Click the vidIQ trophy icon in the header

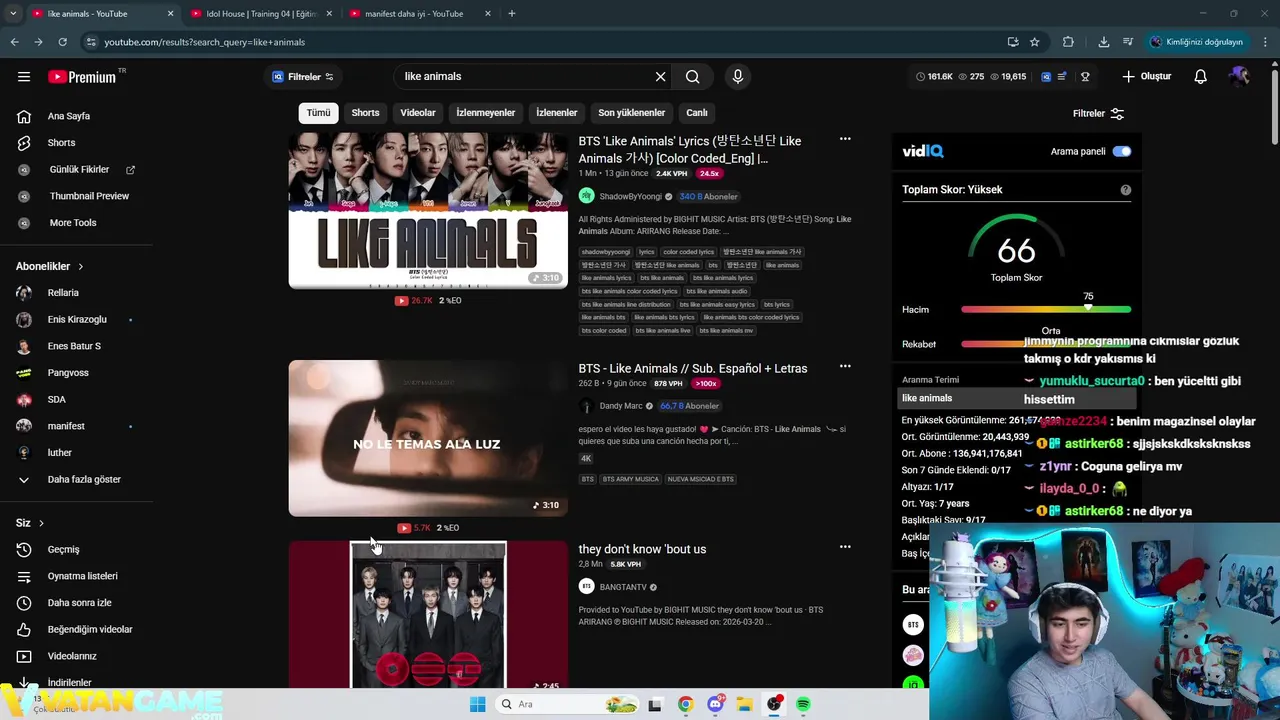(x=1085, y=77)
